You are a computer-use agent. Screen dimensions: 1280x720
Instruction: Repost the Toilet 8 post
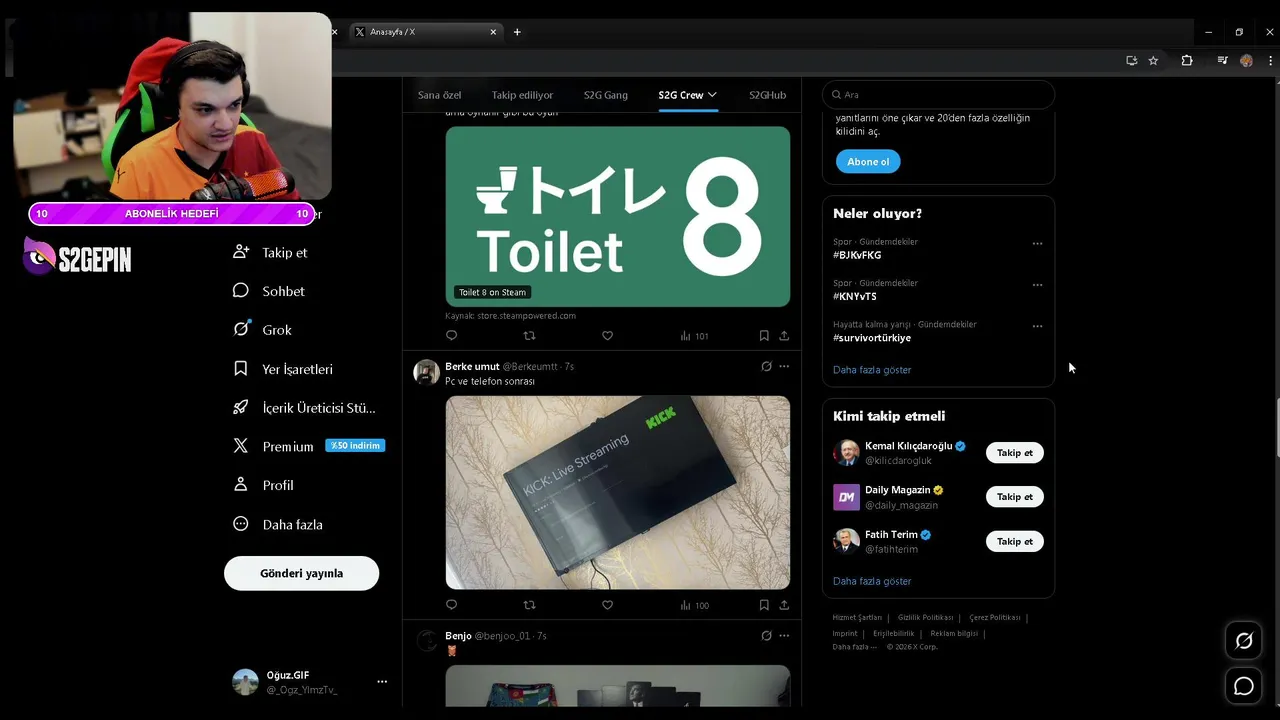click(x=529, y=336)
